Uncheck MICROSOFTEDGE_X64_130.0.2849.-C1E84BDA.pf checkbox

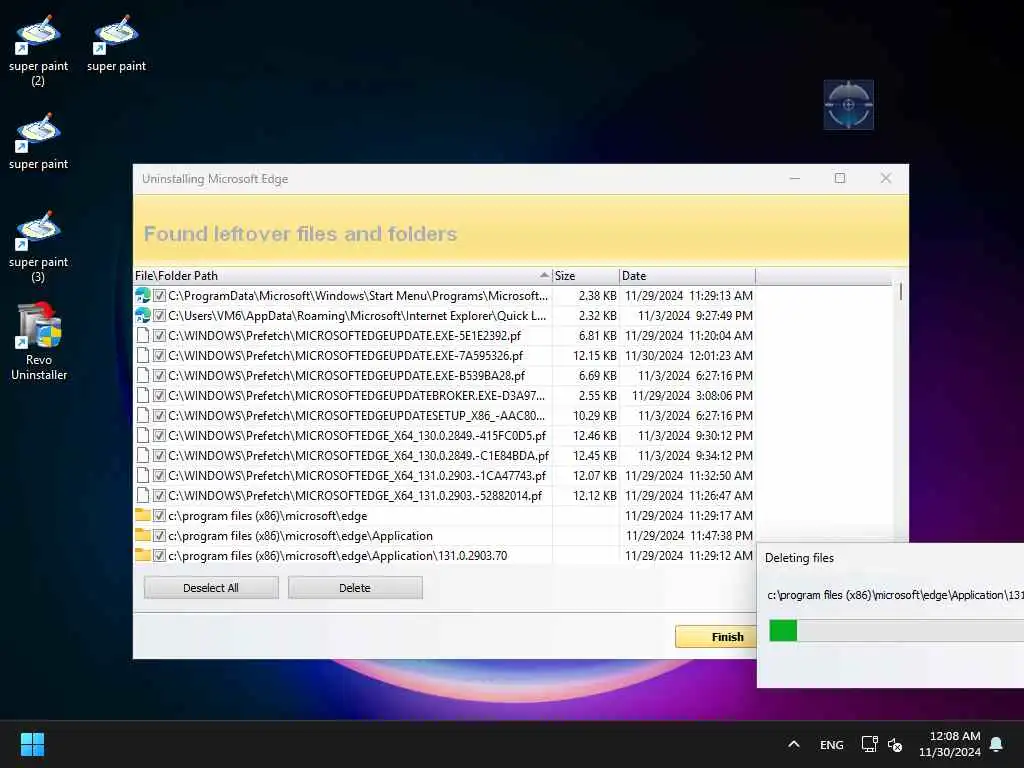tap(159, 456)
